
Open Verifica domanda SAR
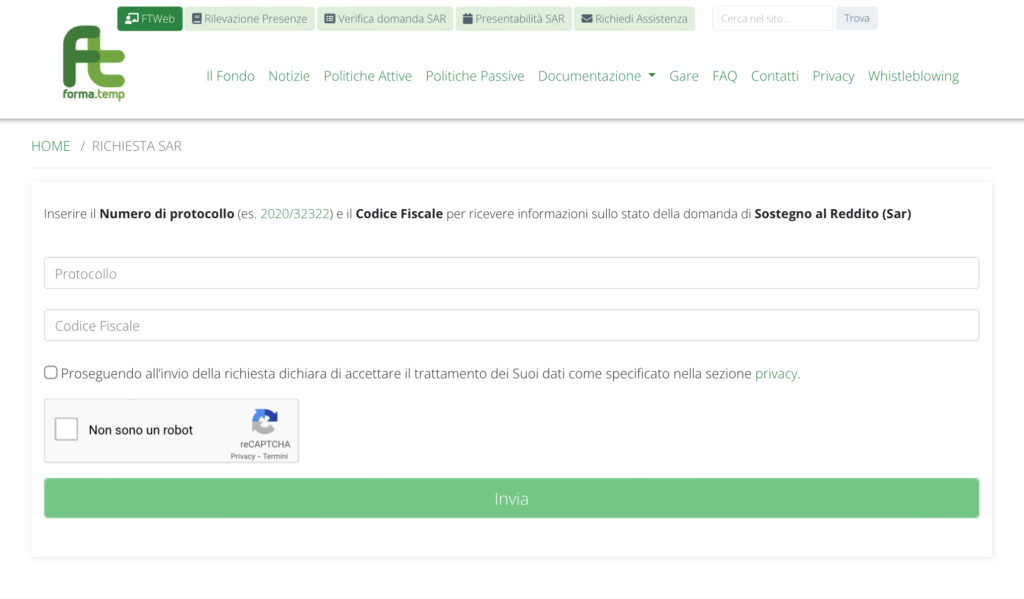tap(385, 18)
